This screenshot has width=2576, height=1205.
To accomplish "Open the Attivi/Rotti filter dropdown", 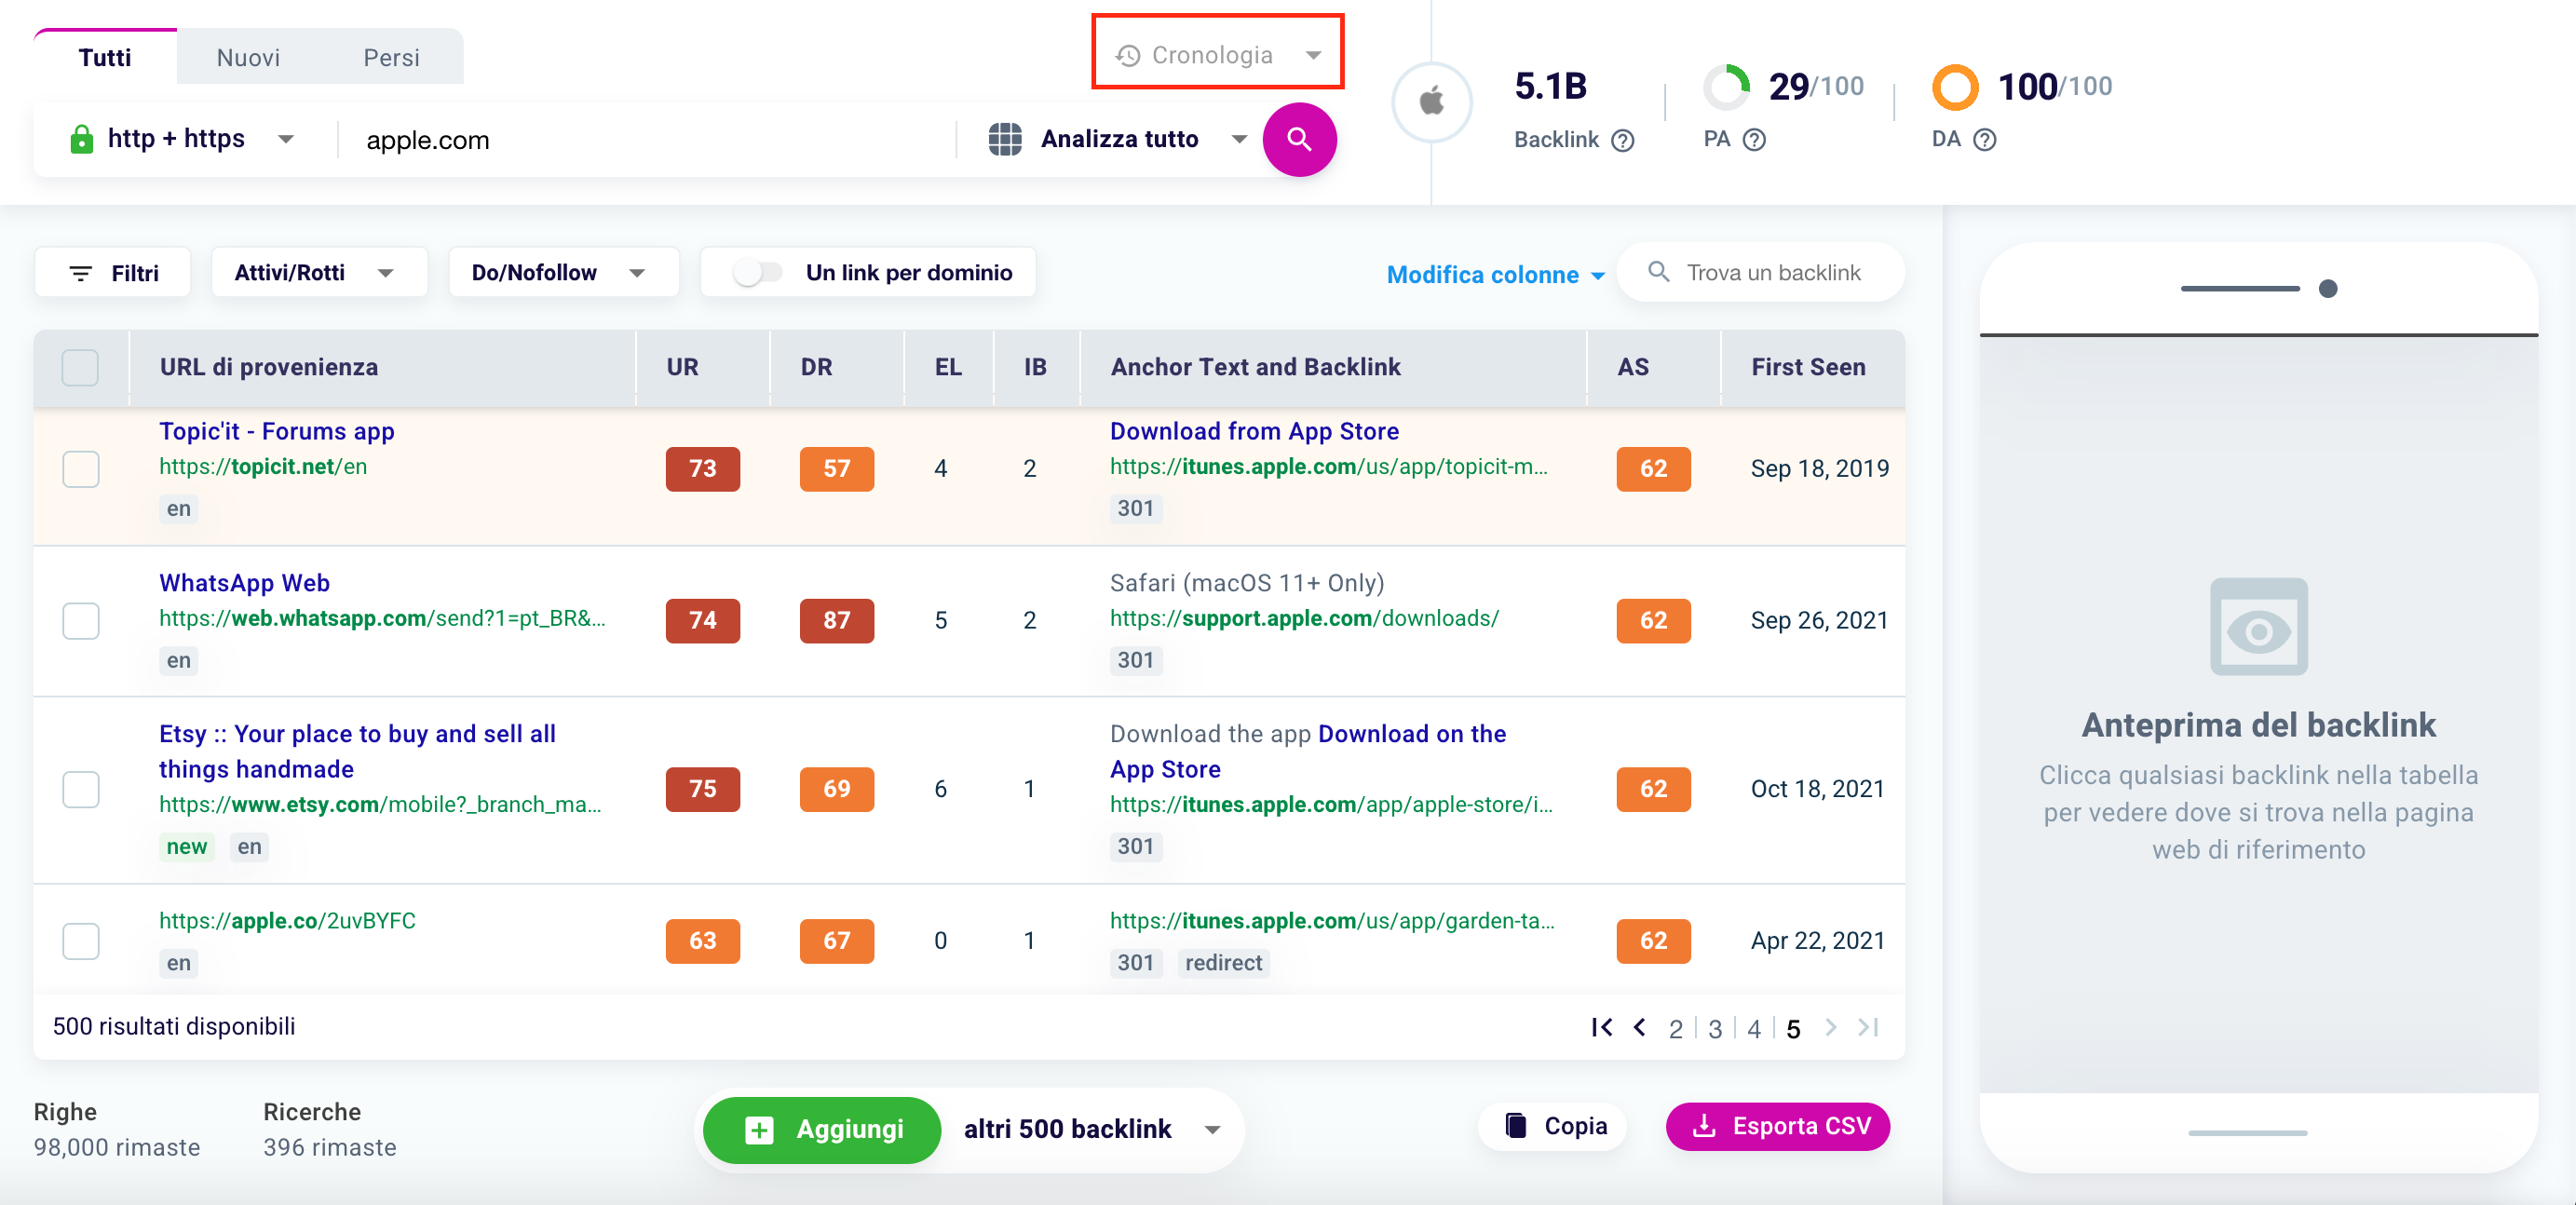I will [319, 272].
